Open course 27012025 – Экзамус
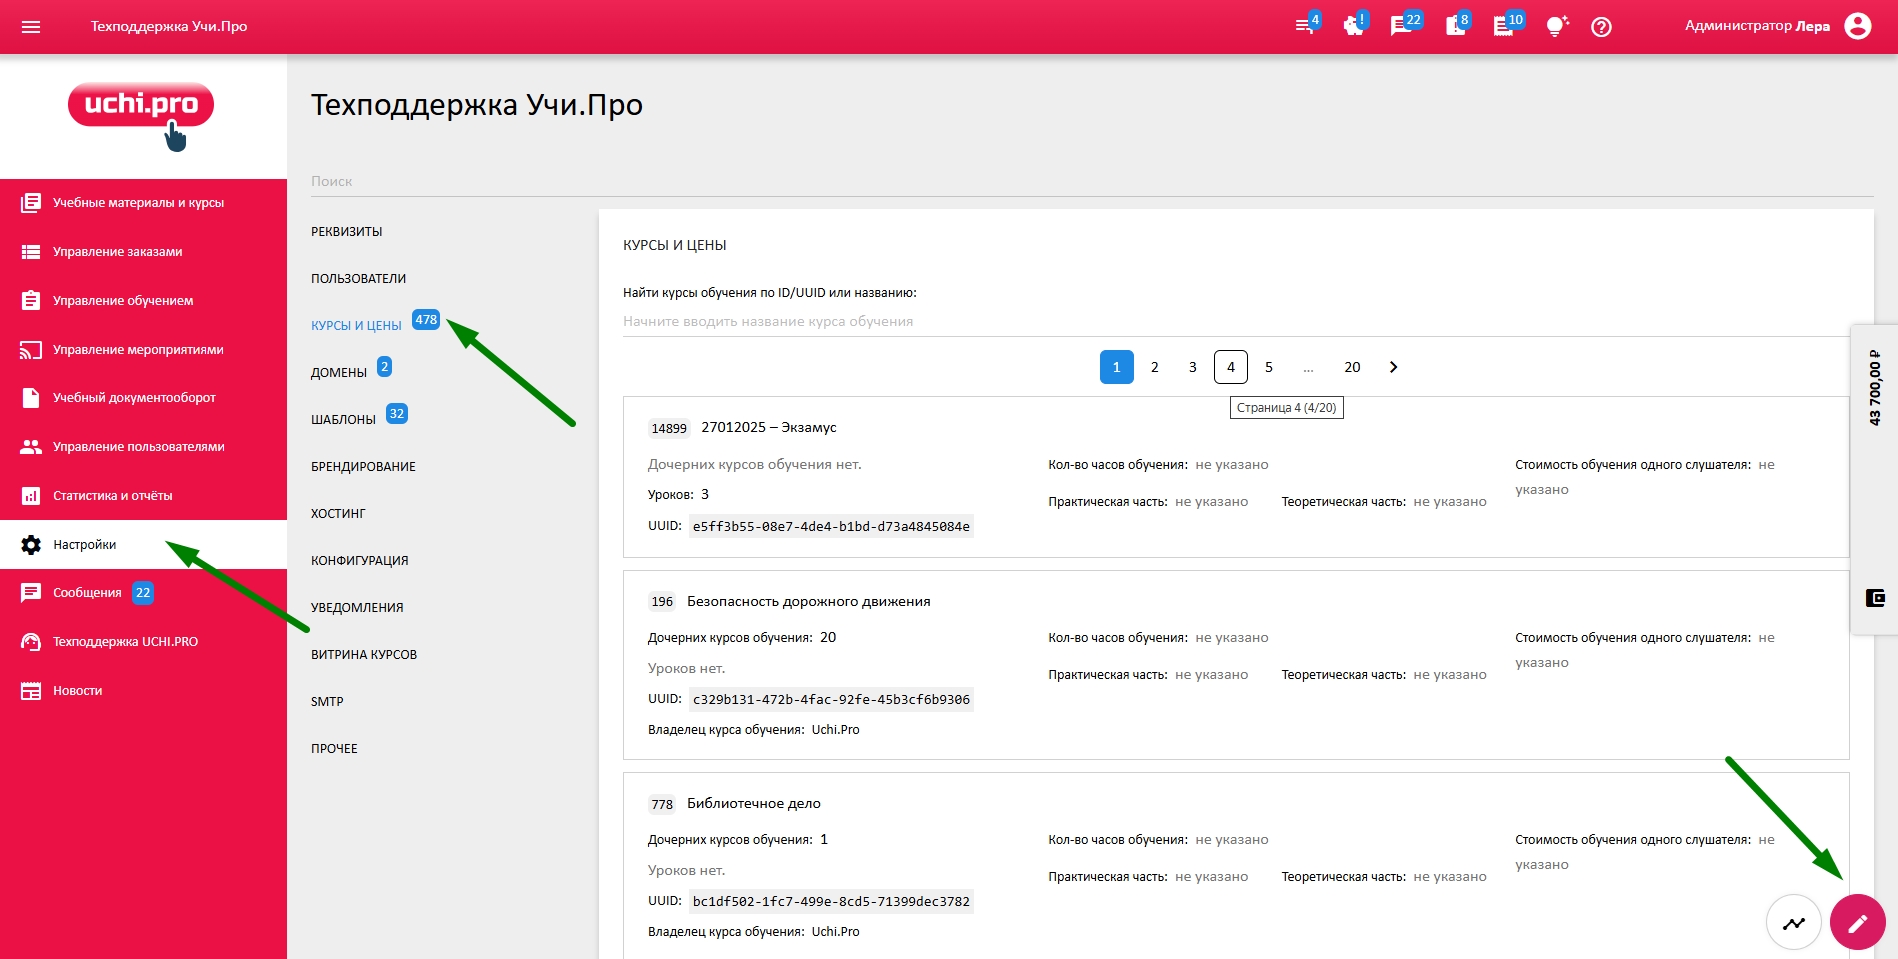The image size is (1898, 959). [769, 428]
